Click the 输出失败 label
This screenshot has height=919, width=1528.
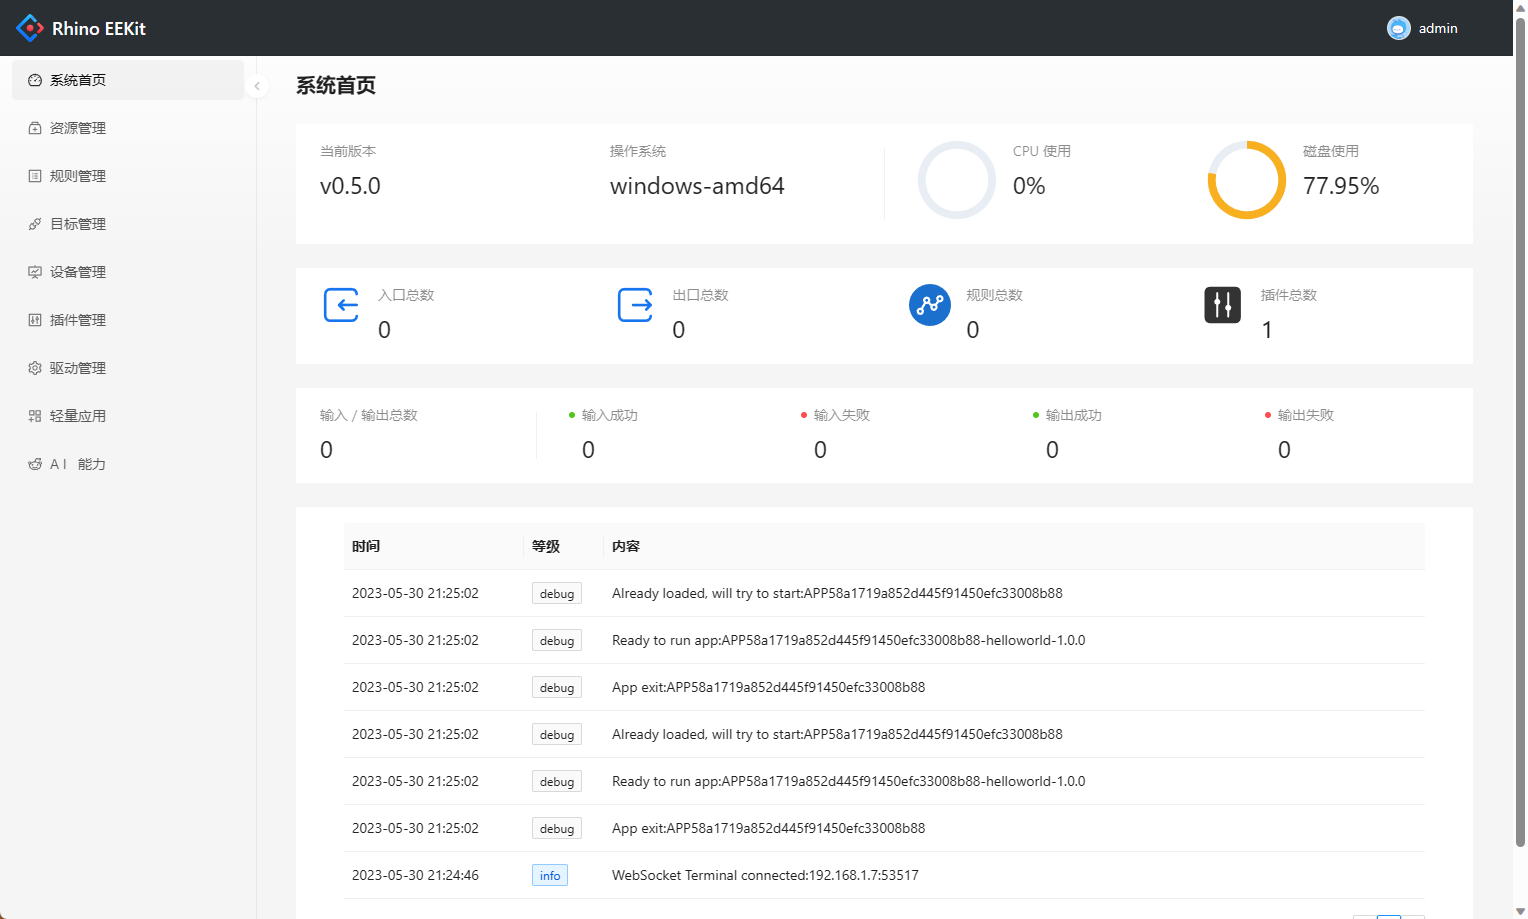pos(1306,415)
